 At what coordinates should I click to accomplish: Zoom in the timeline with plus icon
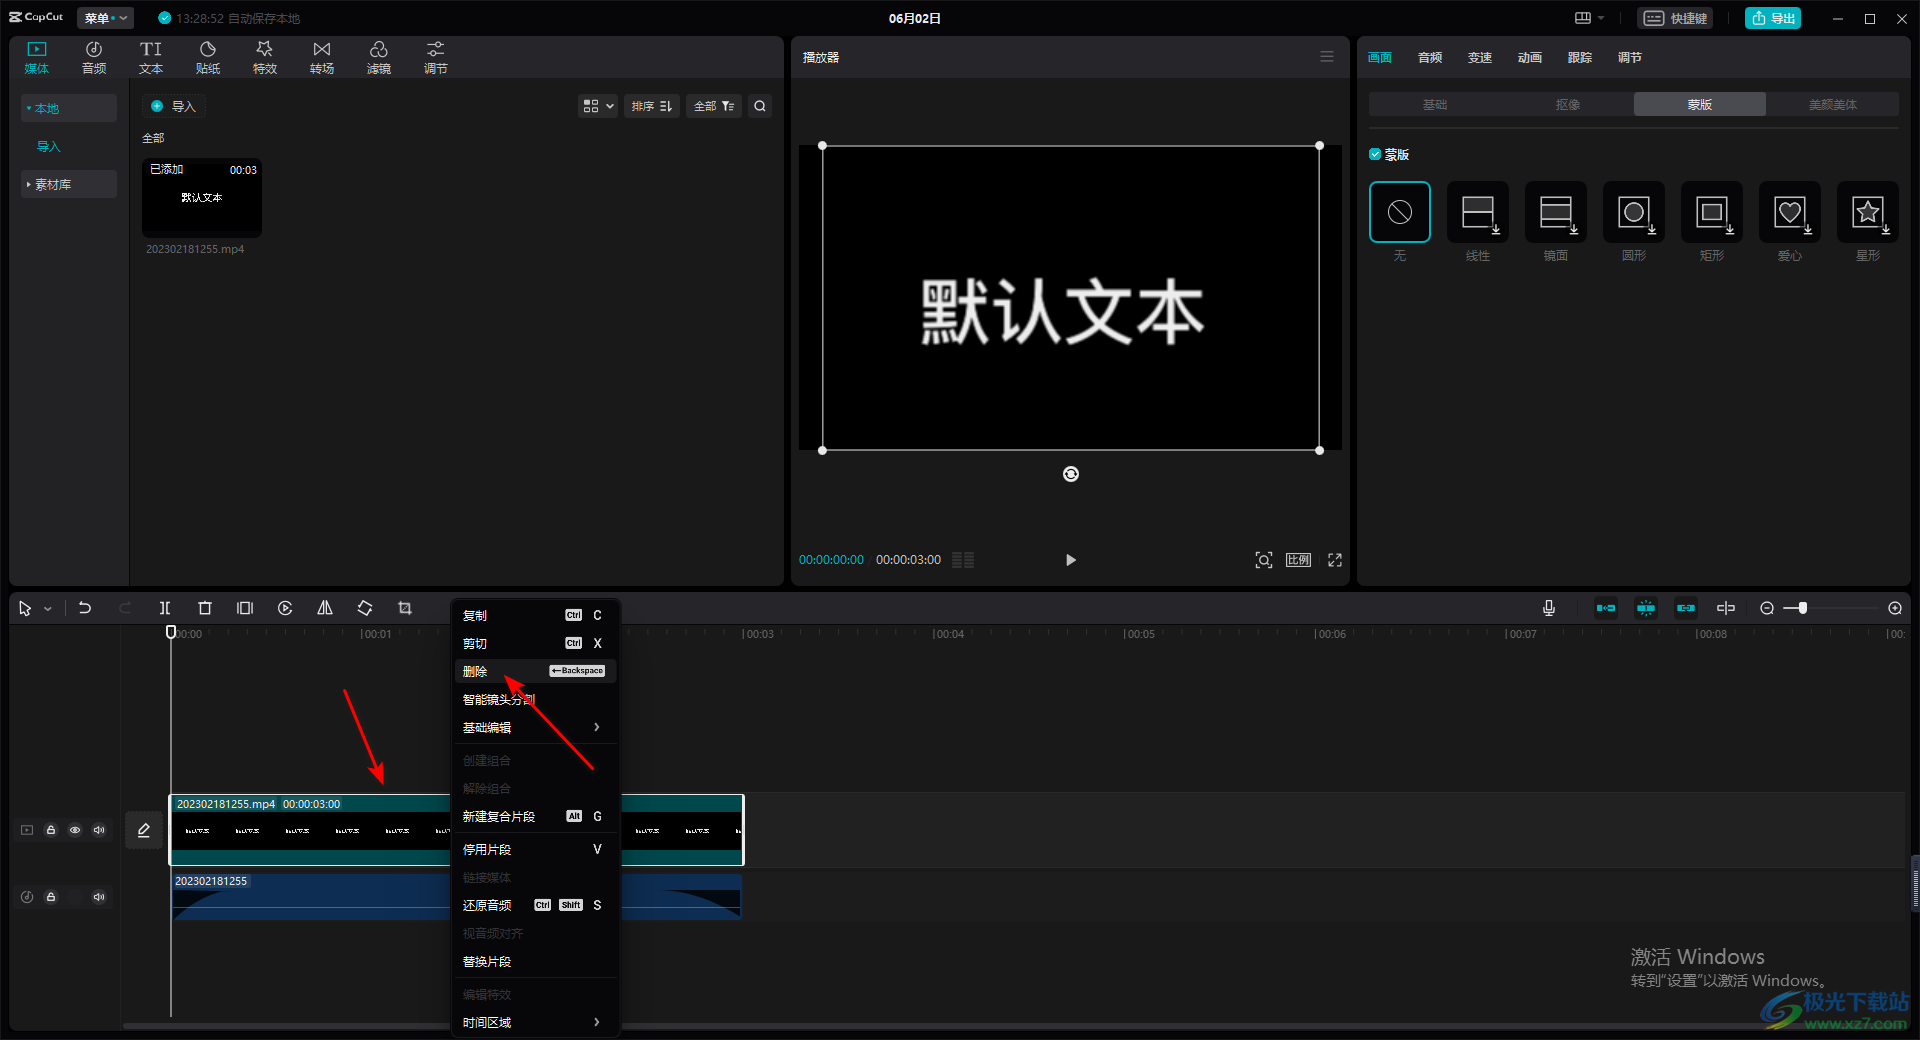[x=1895, y=608]
